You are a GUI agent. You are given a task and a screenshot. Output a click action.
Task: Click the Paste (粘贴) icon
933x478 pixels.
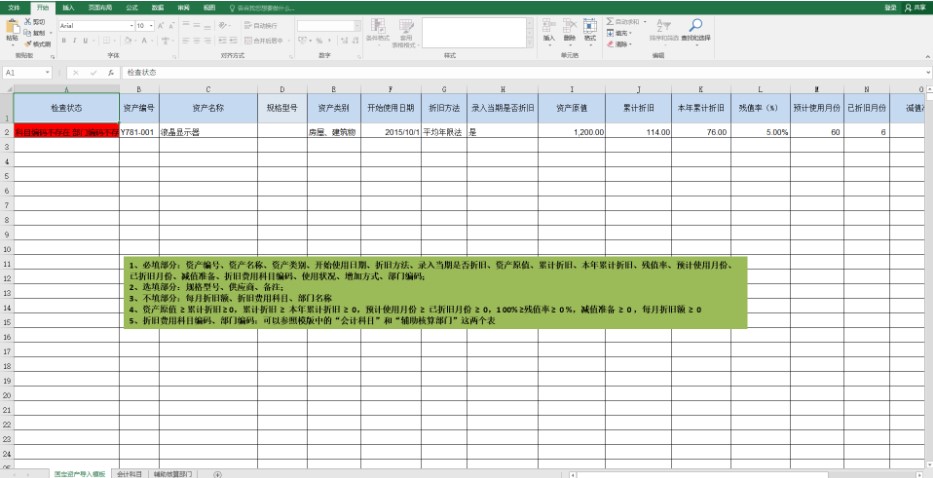pos(12,27)
